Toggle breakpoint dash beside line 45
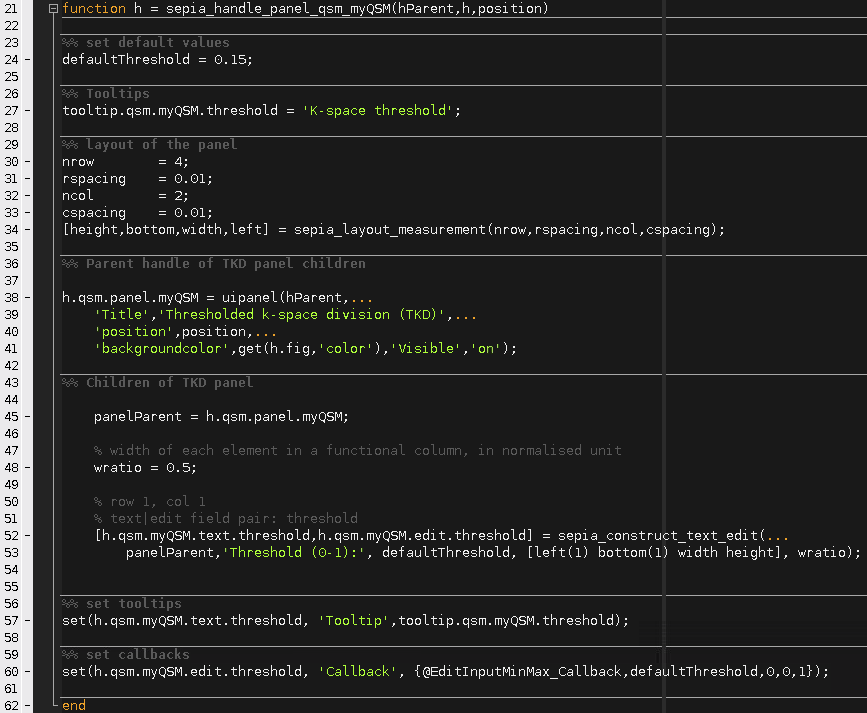867x713 pixels. click(28, 417)
